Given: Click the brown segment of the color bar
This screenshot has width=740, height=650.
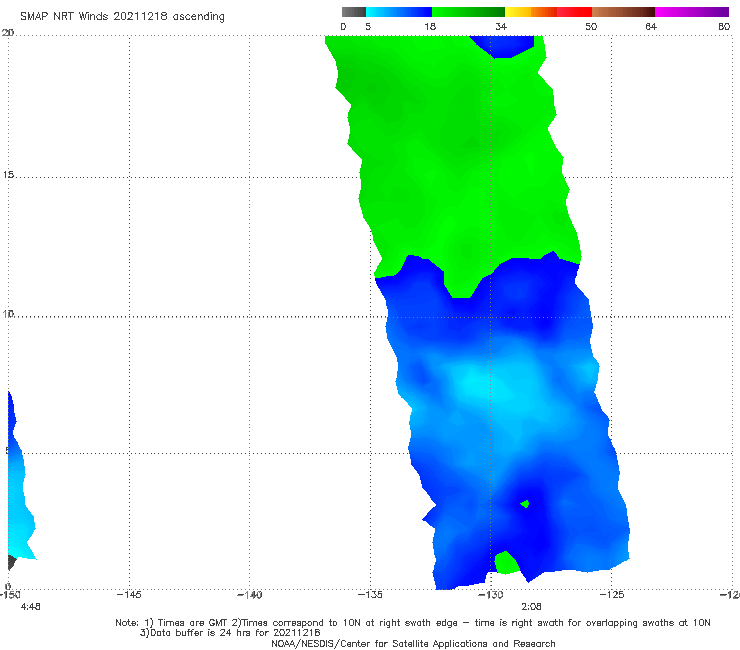Looking at the screenshot, I should 623,12.
